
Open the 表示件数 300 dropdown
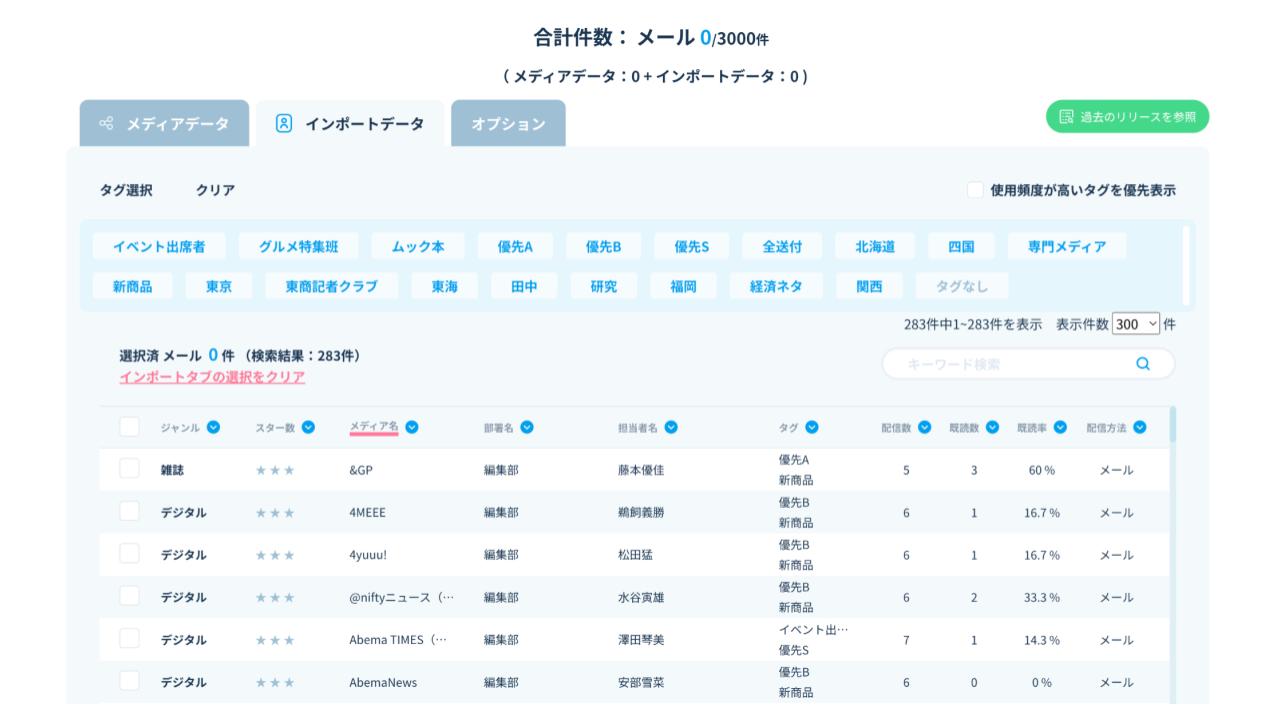(1135, 324)
